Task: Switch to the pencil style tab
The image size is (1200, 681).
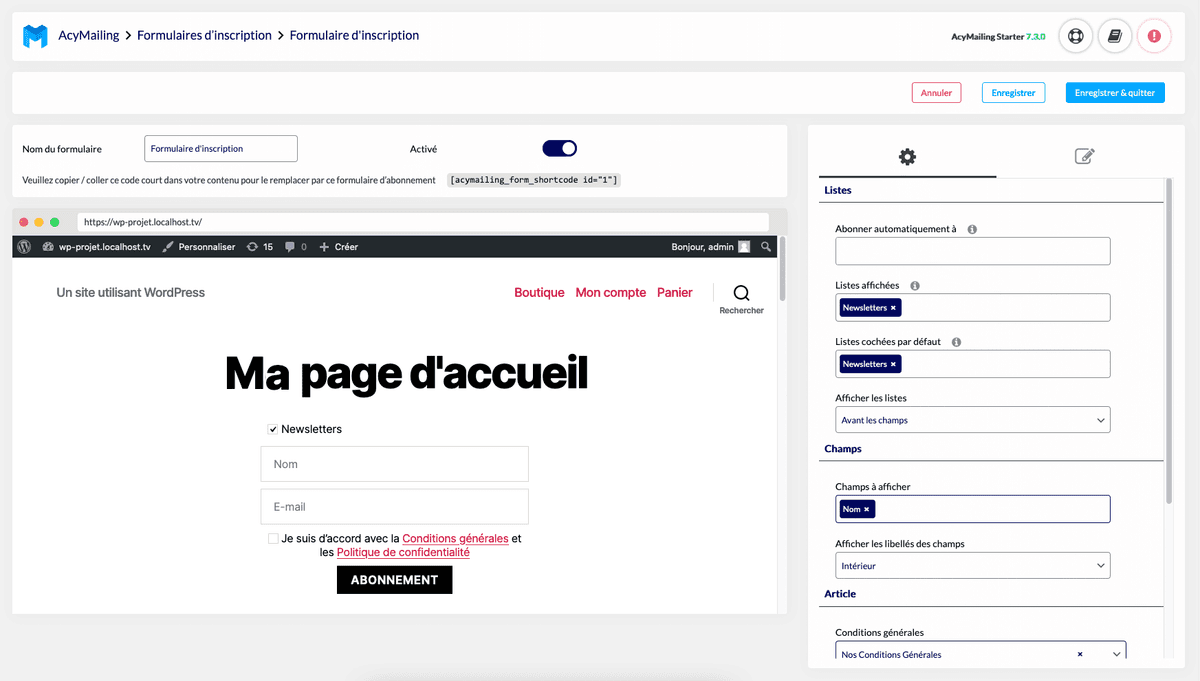Action: (x=1084, y=156)
